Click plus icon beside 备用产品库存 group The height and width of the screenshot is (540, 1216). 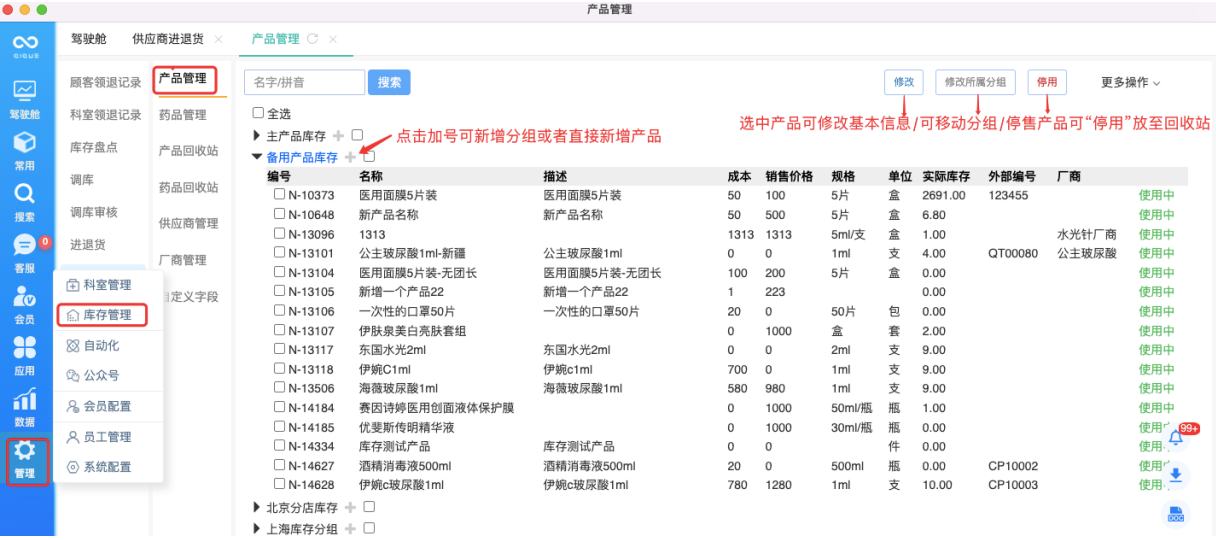(x=350, y=158)
